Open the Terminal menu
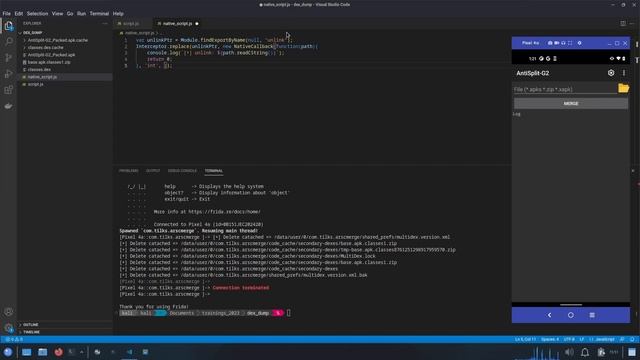 point(99,13)
